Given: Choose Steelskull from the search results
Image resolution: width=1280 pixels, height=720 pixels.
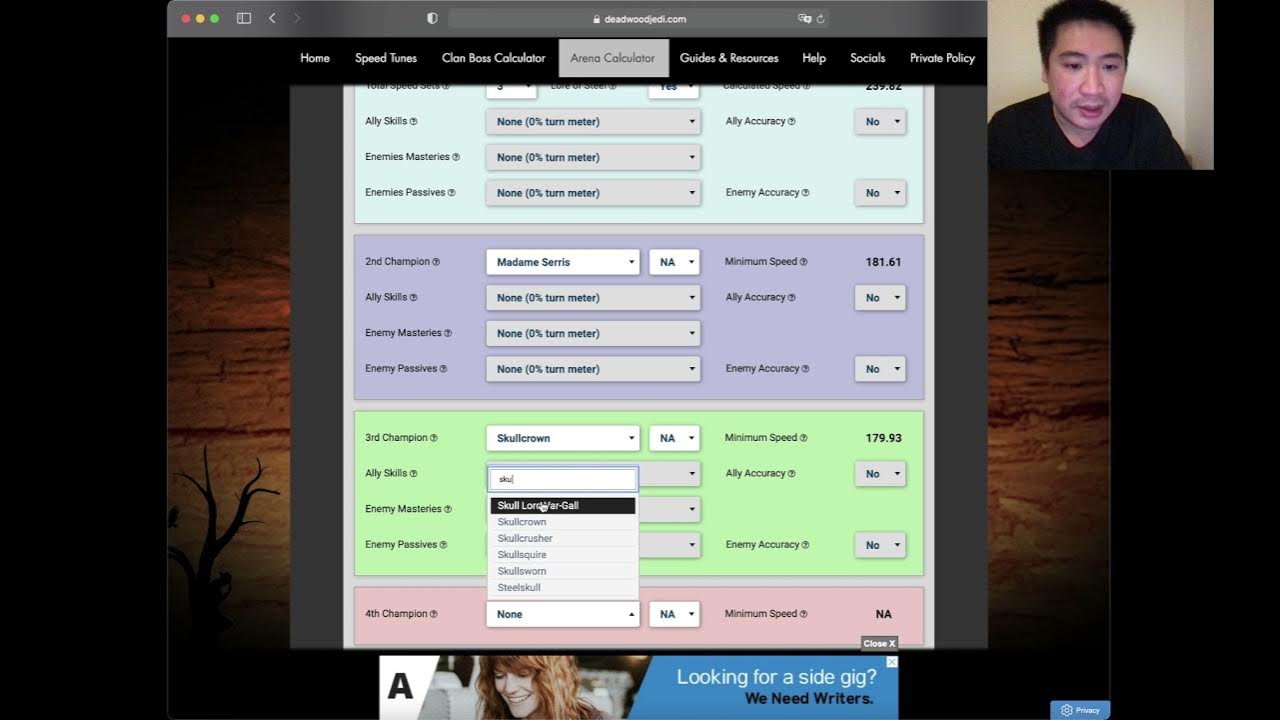Looking at the screenshot, I should click(x=563, y=587).
